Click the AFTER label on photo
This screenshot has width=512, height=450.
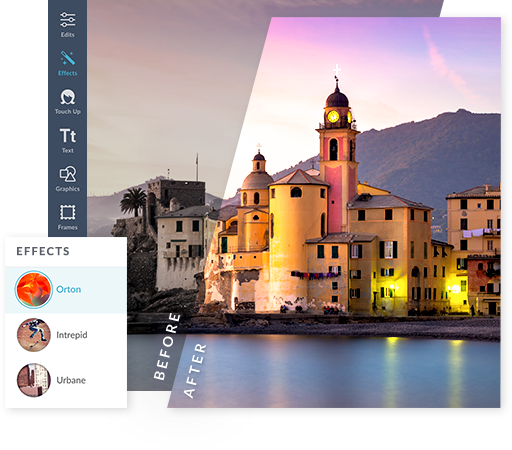pos(195,371)
